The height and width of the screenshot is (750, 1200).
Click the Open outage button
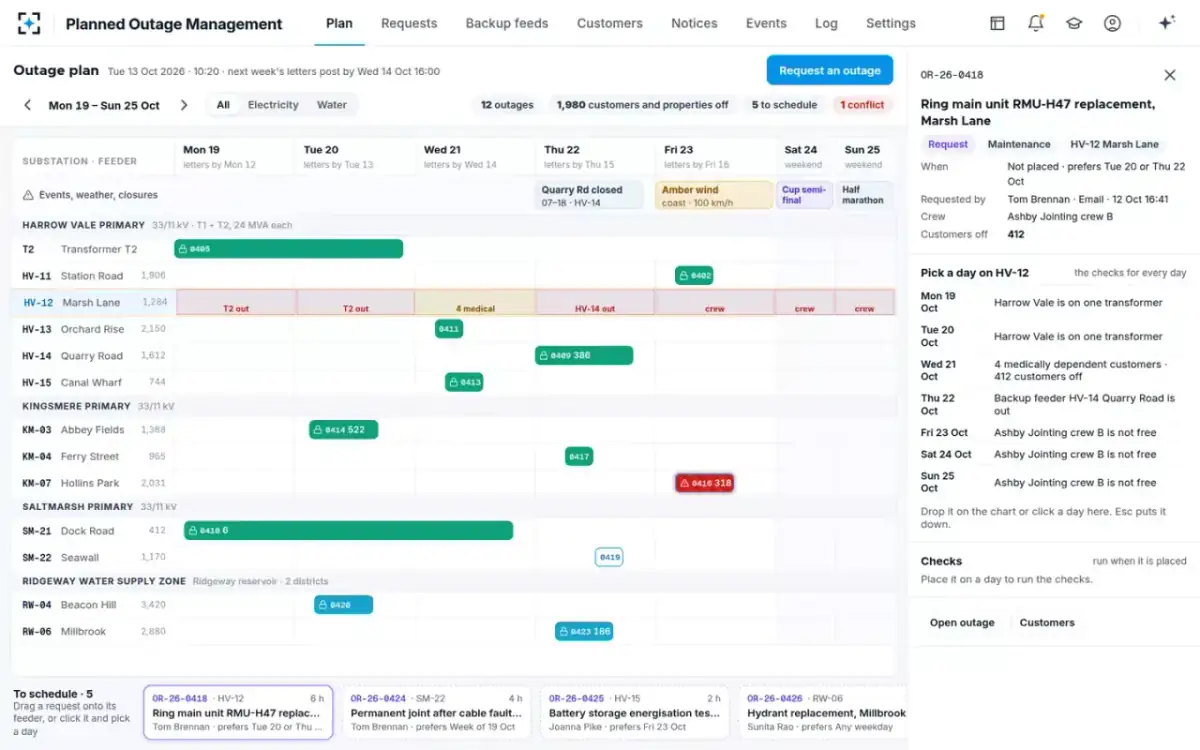click(962, 623)
